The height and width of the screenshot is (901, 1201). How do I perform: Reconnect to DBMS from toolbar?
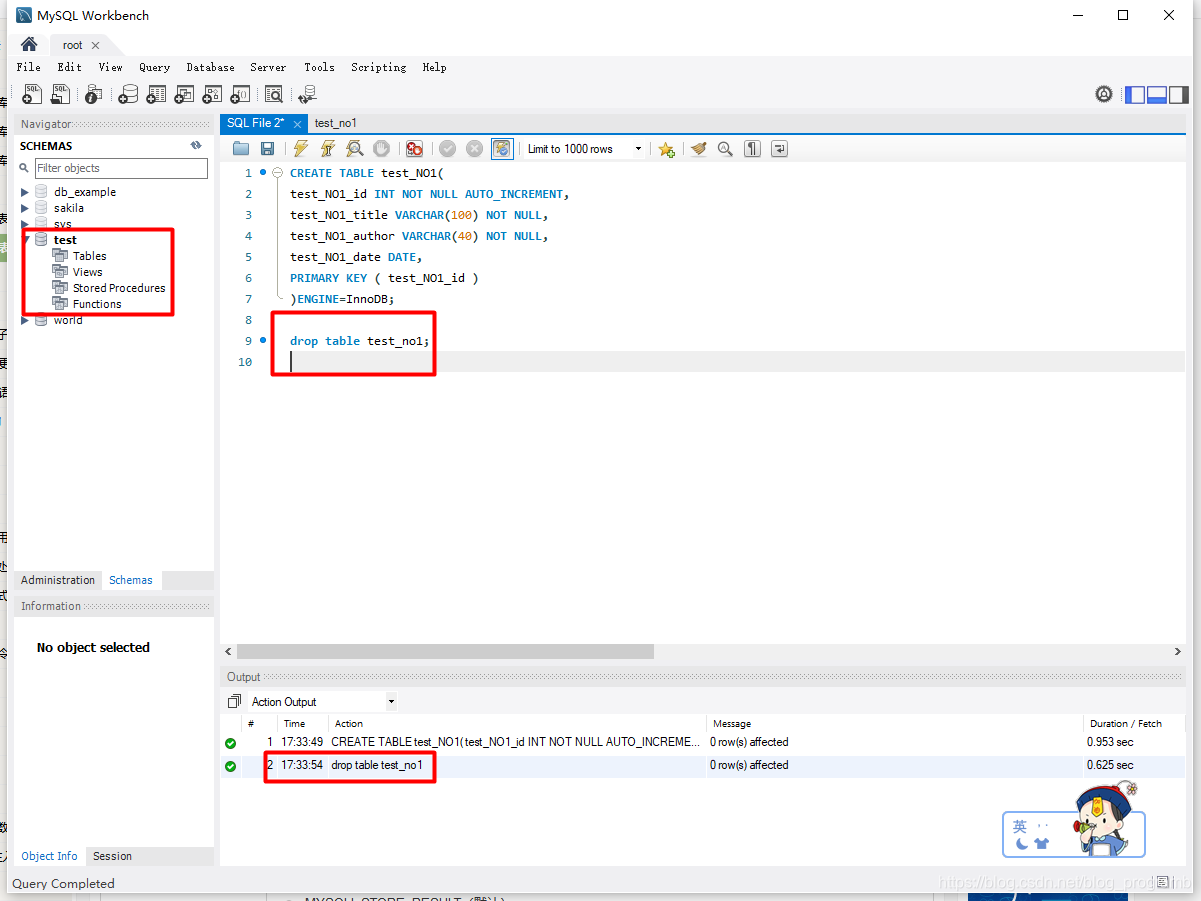(x=307, y=94)
